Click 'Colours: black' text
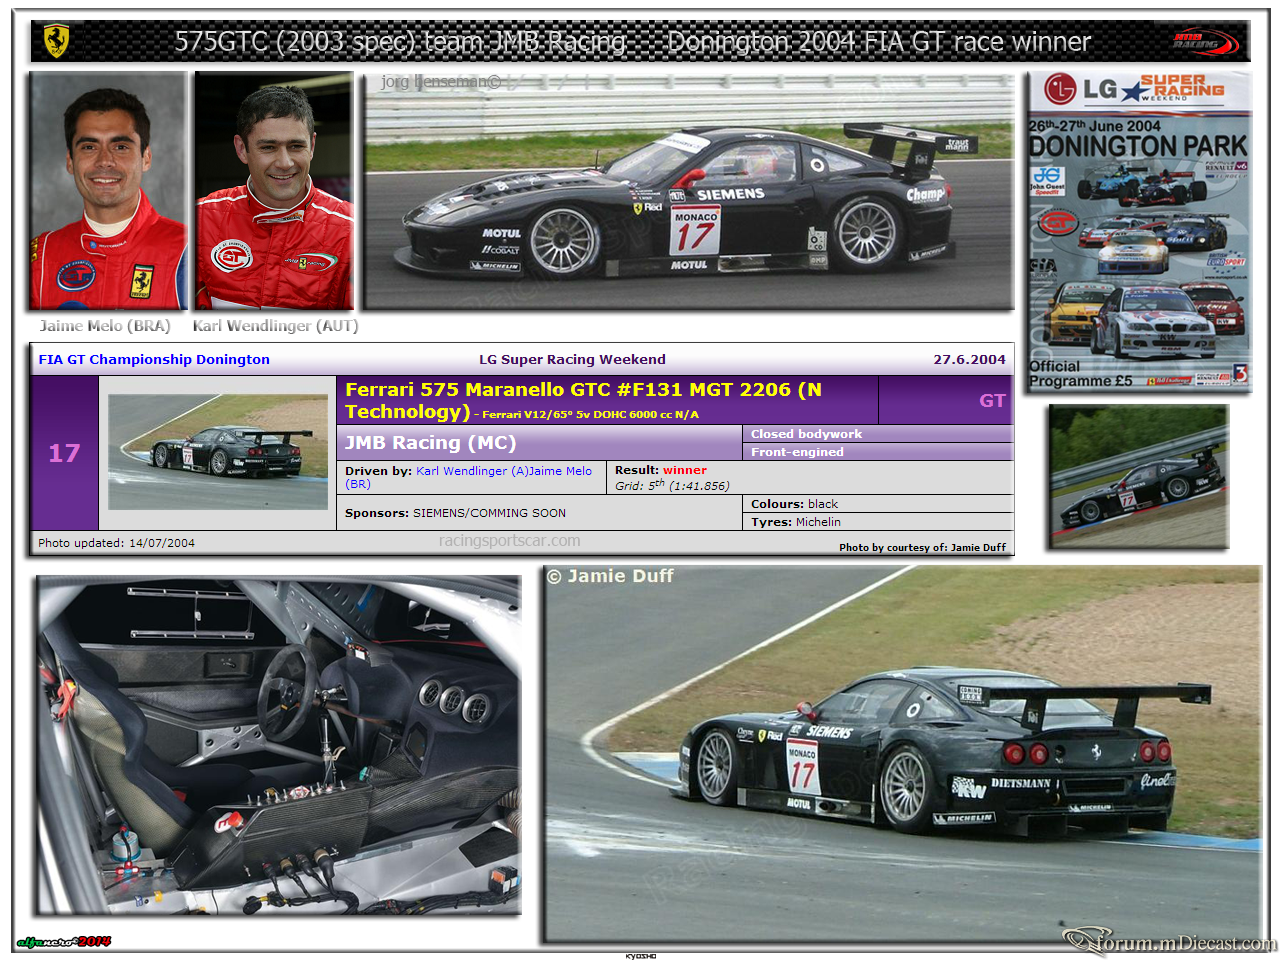The image size is (1280, 960). click(x=794, y=504)
